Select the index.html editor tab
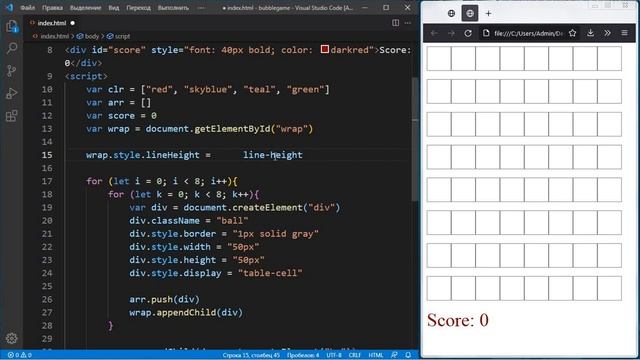Image resolution: width=640 pixels, height=360 pixels. pyautogui.click(x=51, y=23)
